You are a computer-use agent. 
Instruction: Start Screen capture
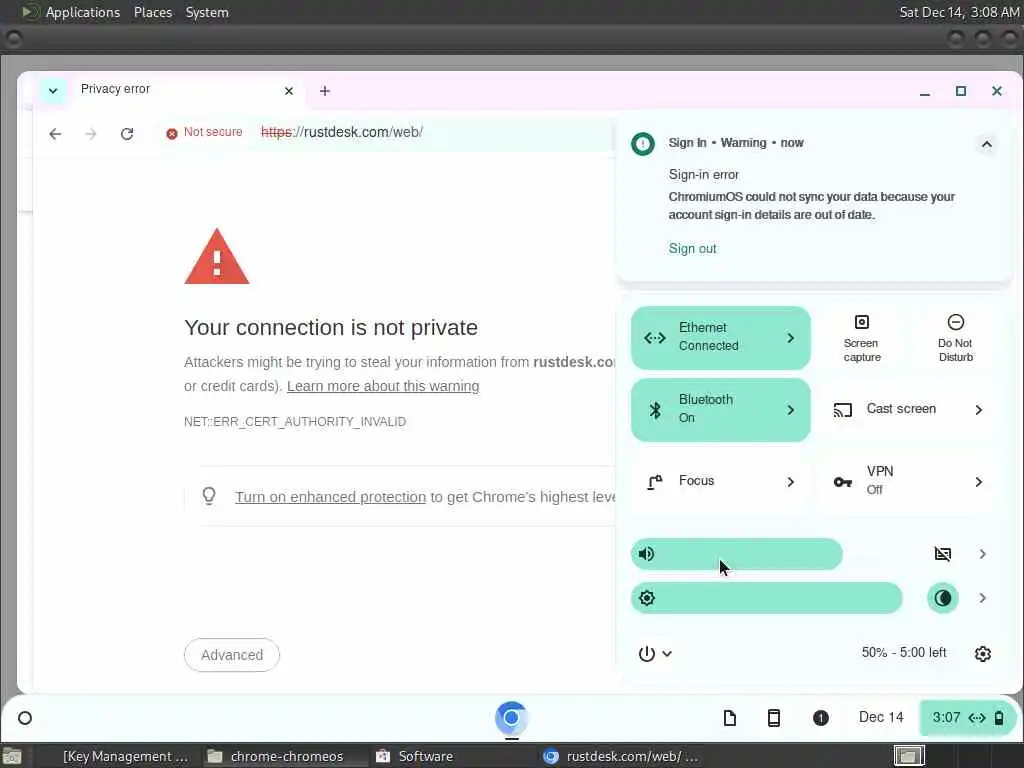861,338
